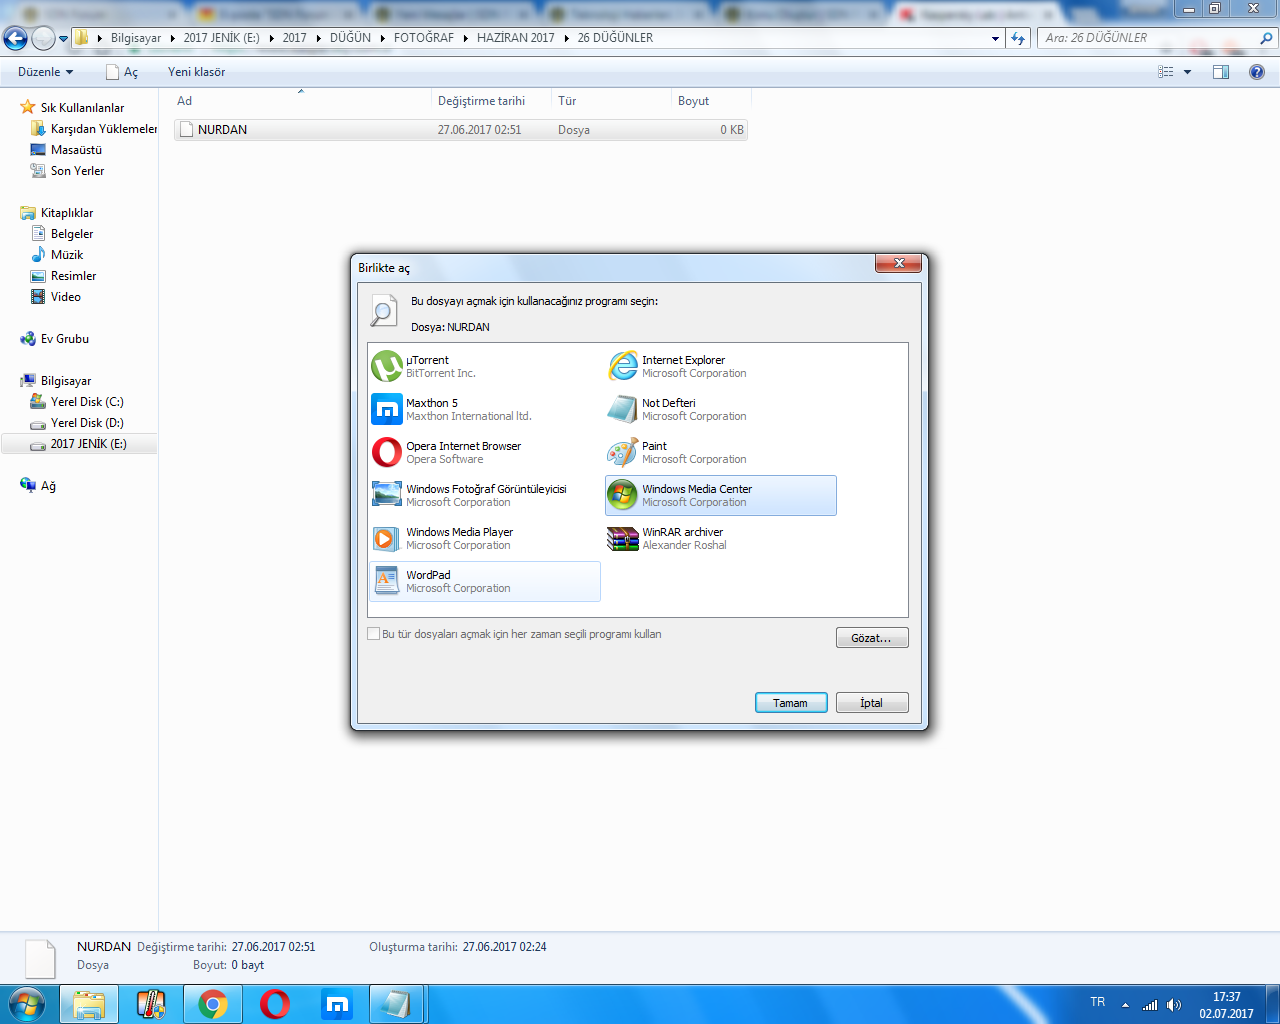1280x1024 pixels.
Task: Open the Windows Start menu
Action: coord(27,1004)
